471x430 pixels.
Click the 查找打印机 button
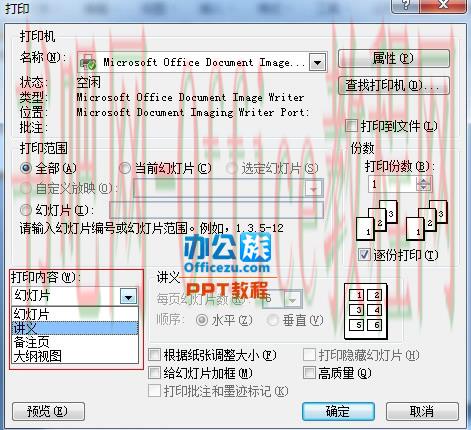(x=394, y=86)
